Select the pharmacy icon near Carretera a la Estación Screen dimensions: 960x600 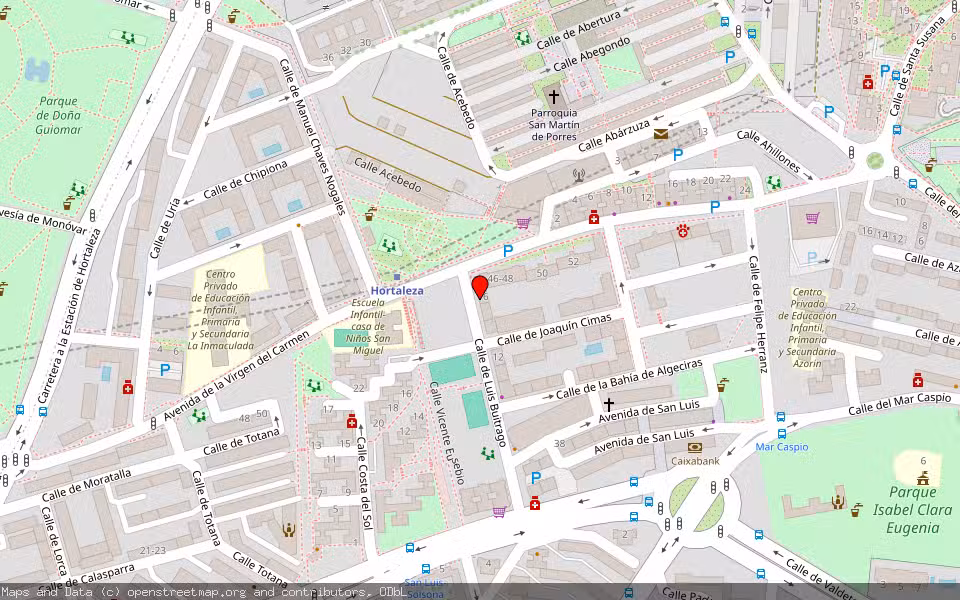point(127,387)
